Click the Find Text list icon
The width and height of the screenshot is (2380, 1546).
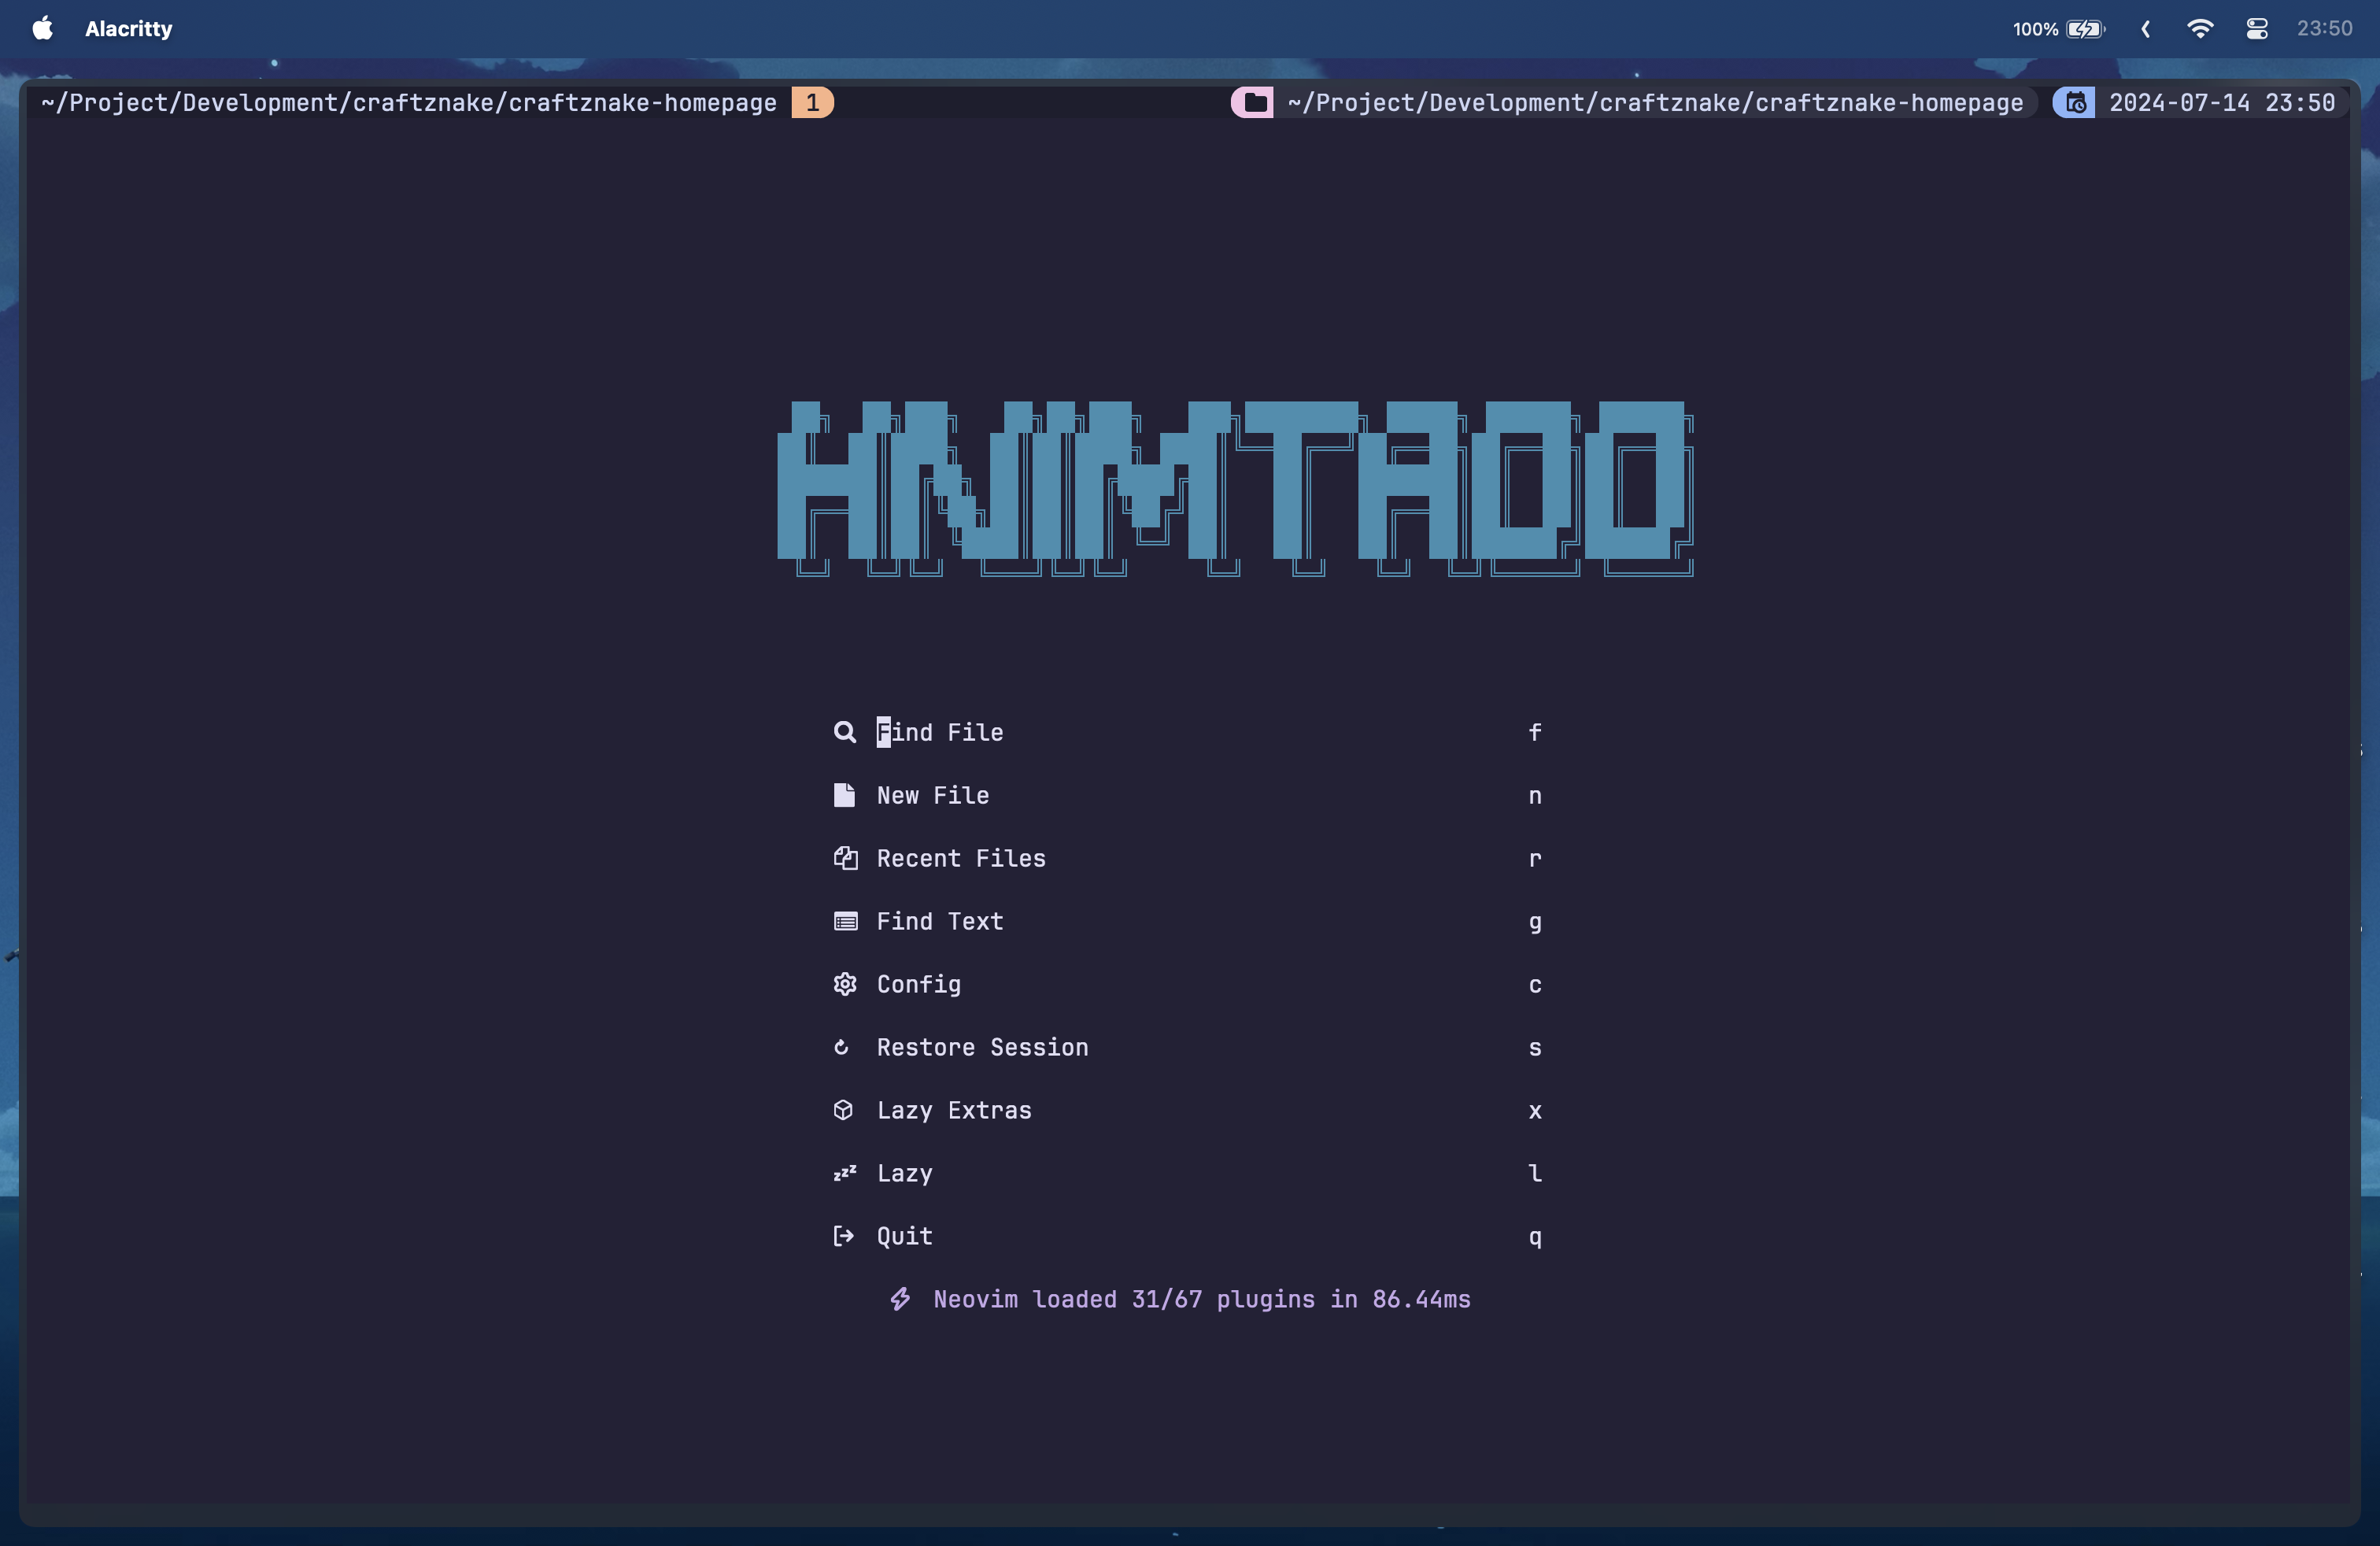point(844,921)
